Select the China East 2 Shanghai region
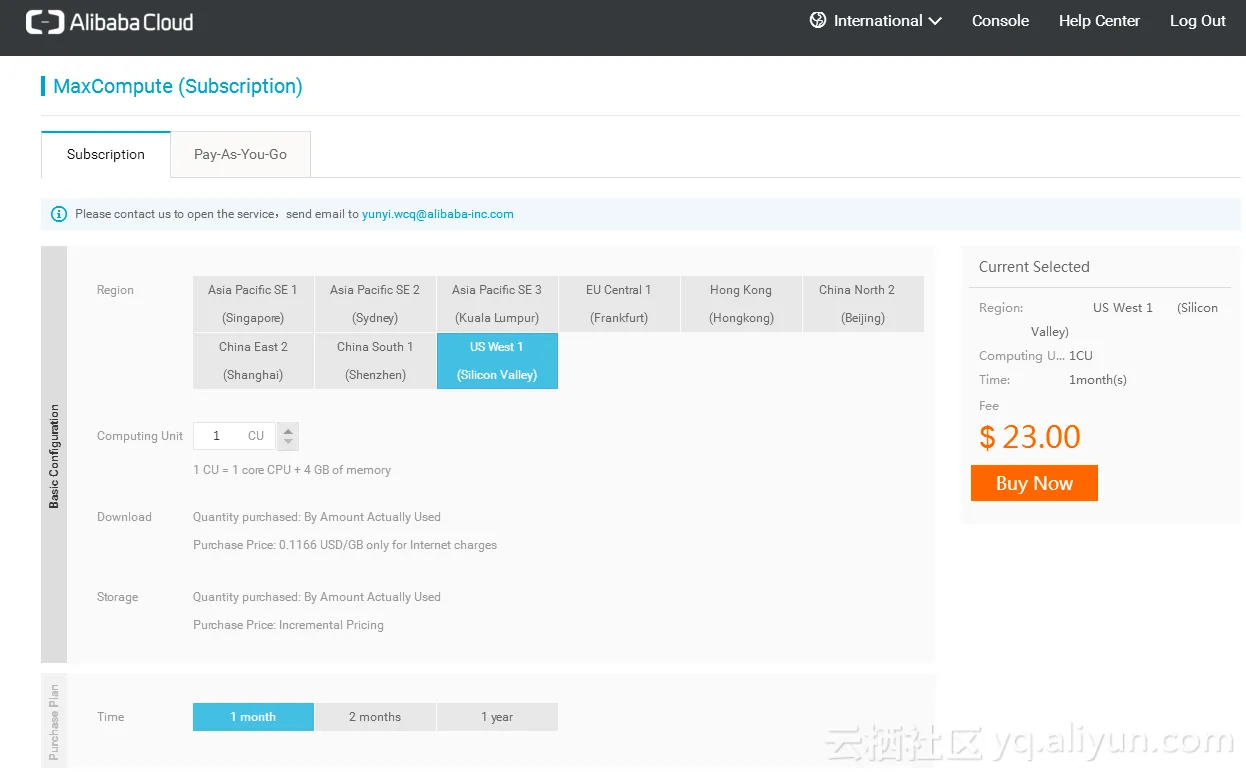The image size is (1246, 773). pos(253,361)
